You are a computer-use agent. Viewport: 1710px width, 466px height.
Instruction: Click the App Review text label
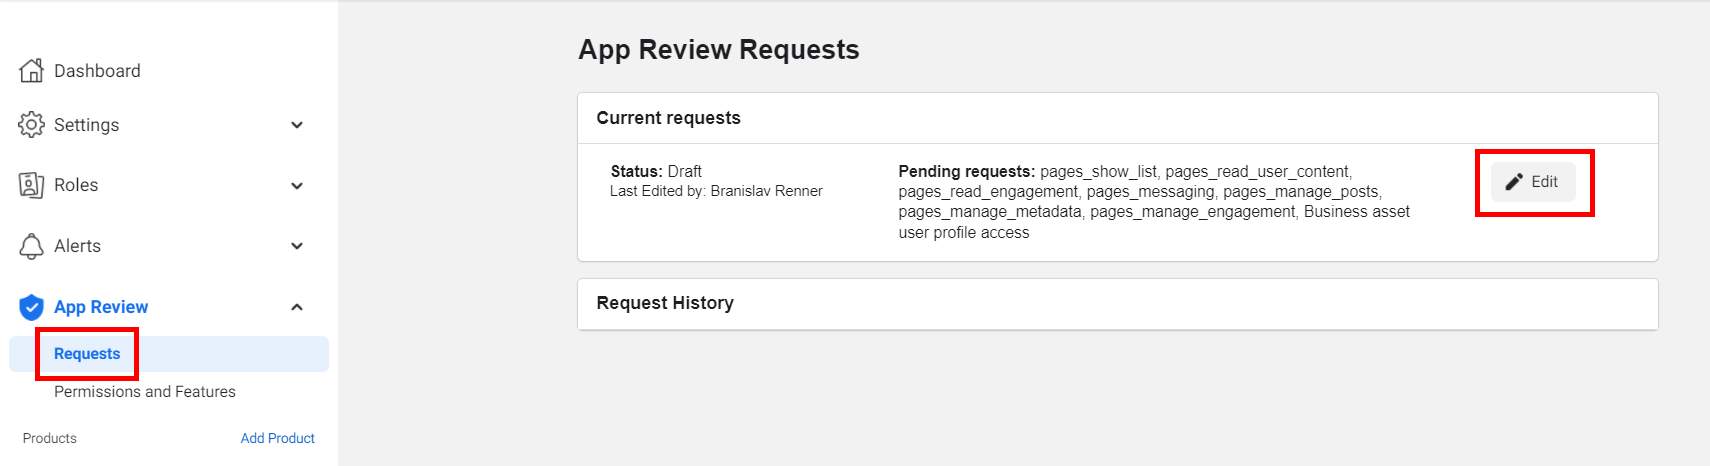click(x=101, y=307)
